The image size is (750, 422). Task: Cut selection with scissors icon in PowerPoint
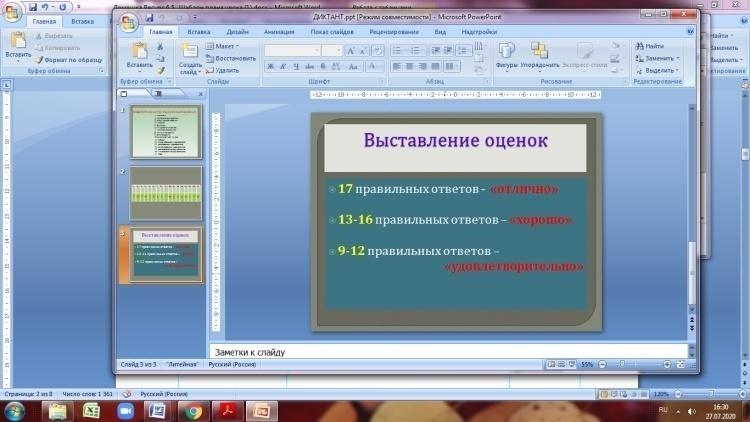[x=160, y=47]
